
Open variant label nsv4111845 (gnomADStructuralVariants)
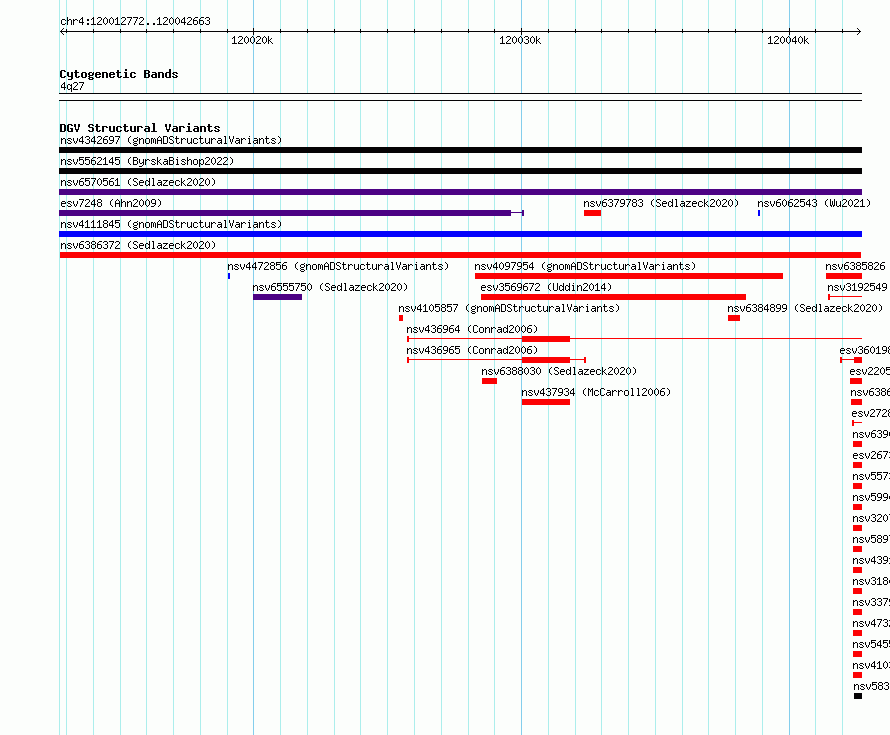click(171, 224)
